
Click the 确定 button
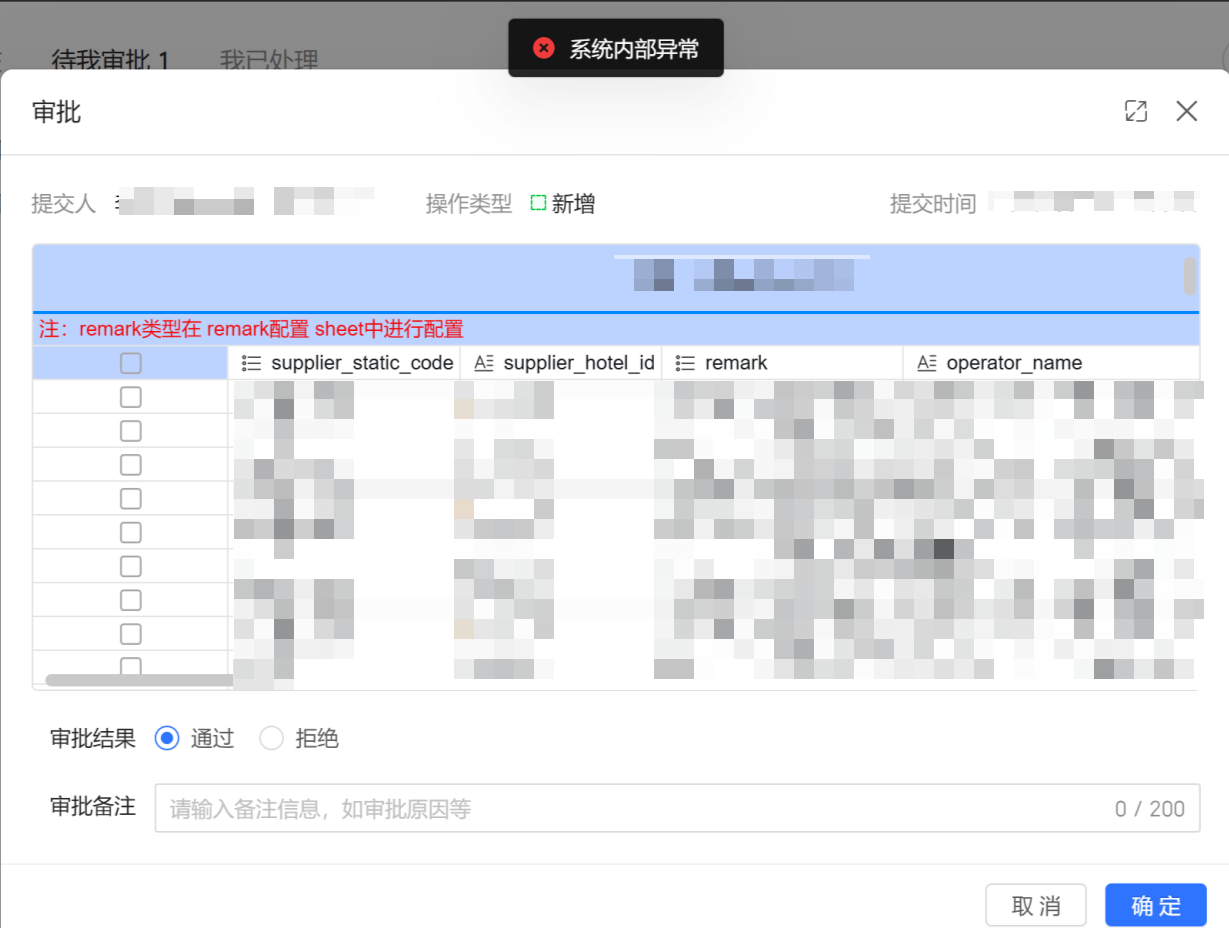1156,906
